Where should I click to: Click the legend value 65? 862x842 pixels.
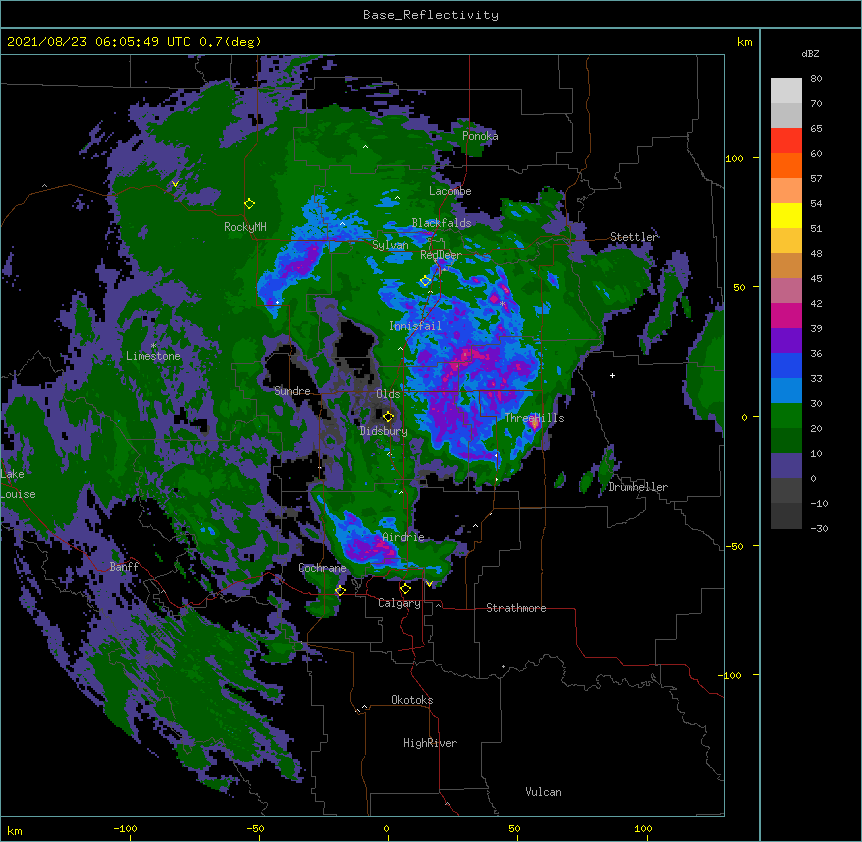(x=816, y=129)
